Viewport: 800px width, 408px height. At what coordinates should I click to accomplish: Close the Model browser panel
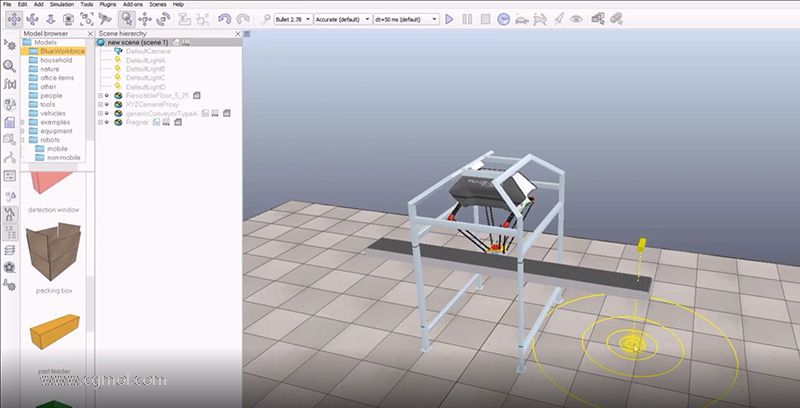[x=90, y=34]
